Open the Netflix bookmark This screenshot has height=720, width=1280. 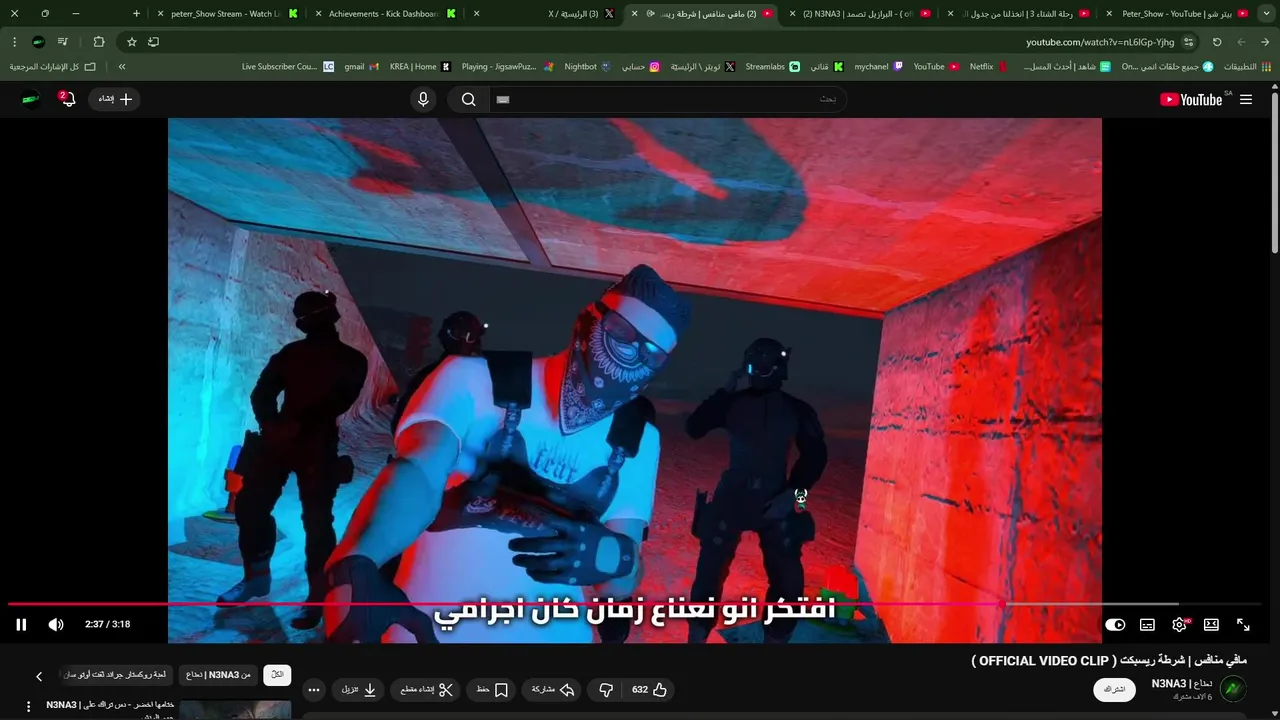pos(988,67)
